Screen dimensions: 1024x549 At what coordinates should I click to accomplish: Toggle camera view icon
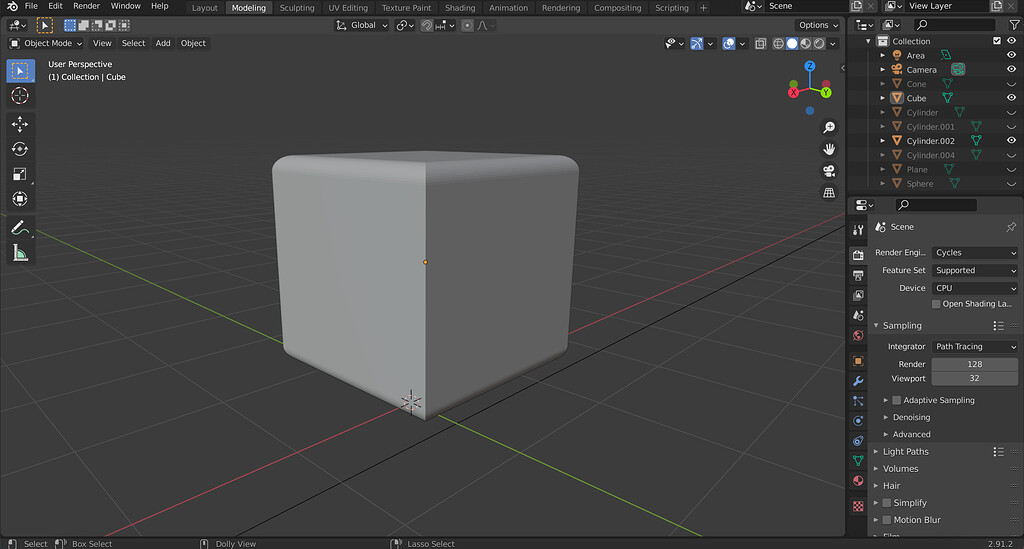point(829,171)
